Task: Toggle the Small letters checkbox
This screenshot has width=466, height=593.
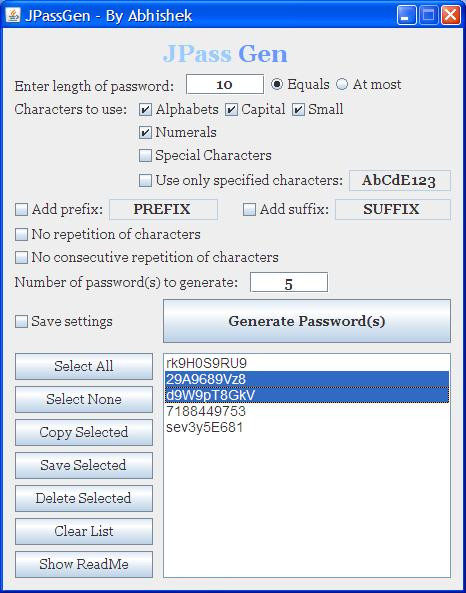Action: (298, 110)
